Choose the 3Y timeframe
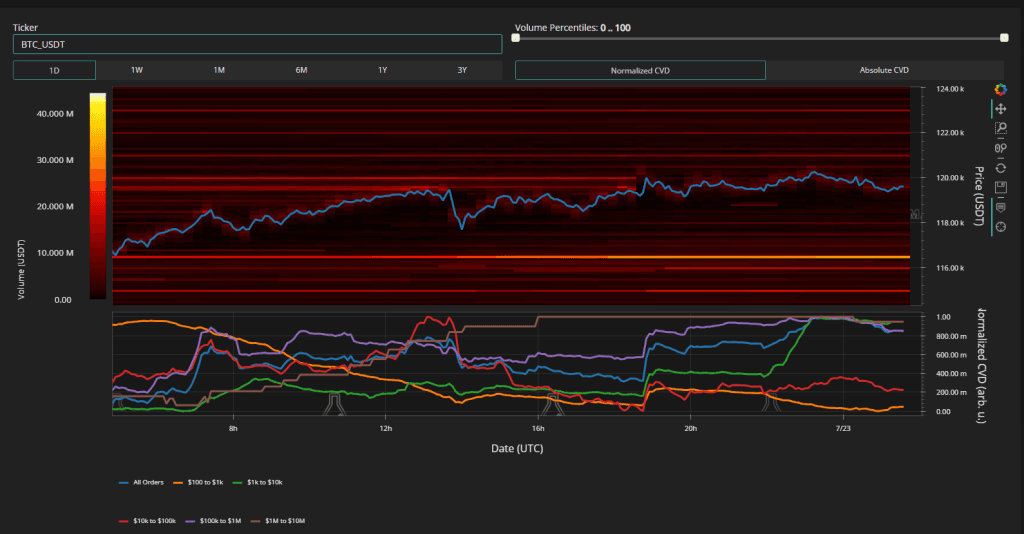Viewport: 1024px width, 534px height. pos(462,70)
